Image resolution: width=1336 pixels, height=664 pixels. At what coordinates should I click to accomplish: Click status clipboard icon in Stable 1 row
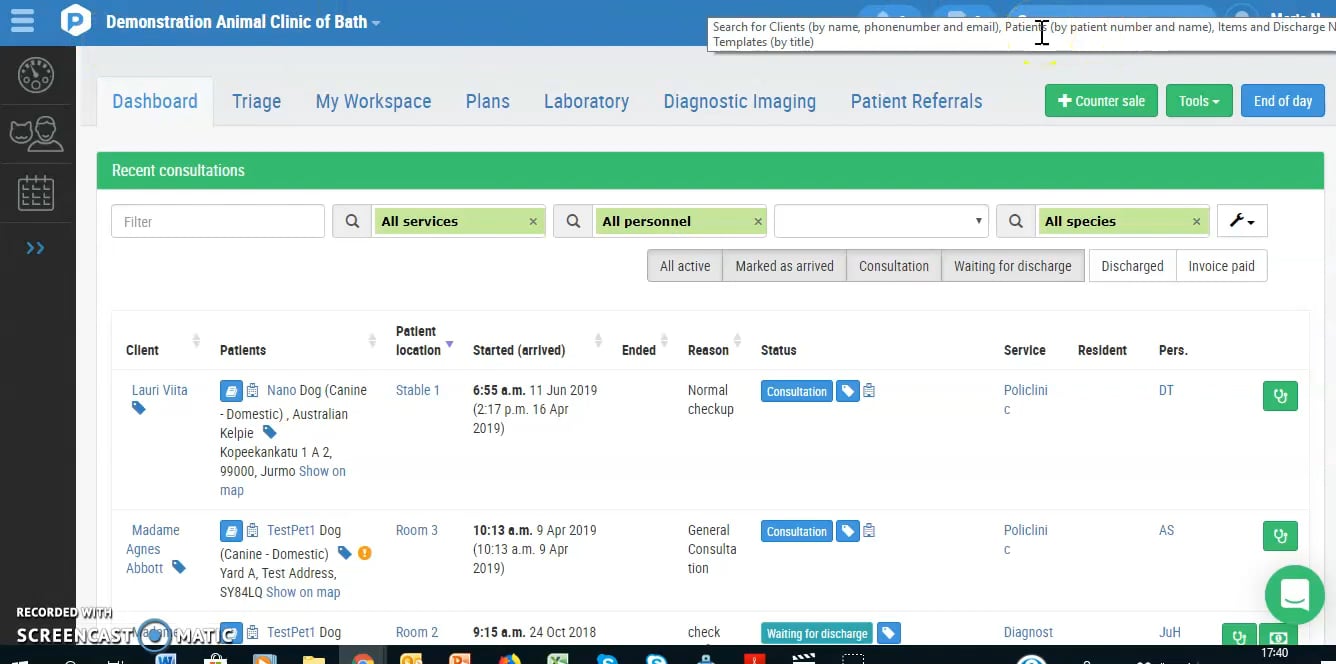869,391
